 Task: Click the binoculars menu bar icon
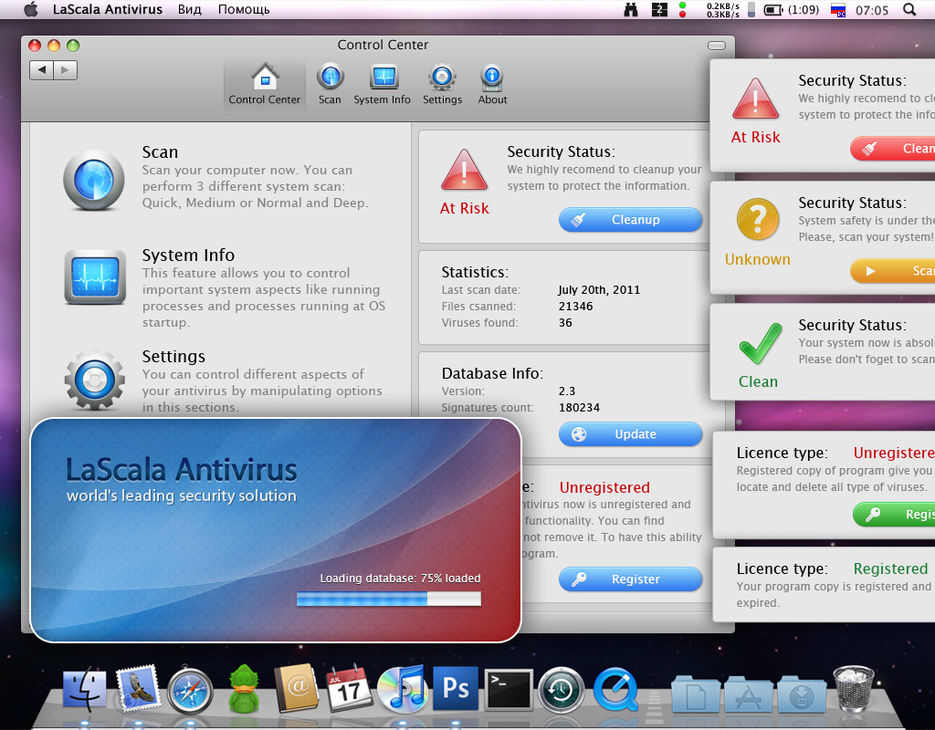631,10
